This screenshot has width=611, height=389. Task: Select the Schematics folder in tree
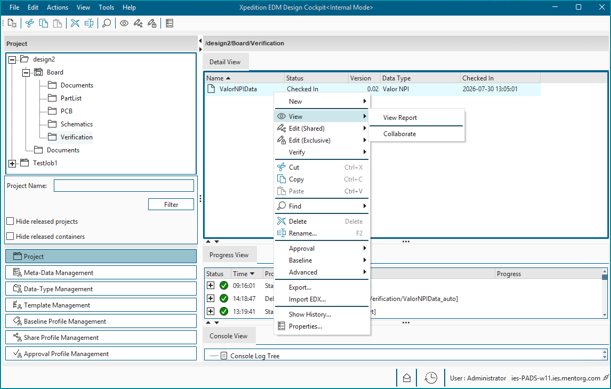point(76,124)
